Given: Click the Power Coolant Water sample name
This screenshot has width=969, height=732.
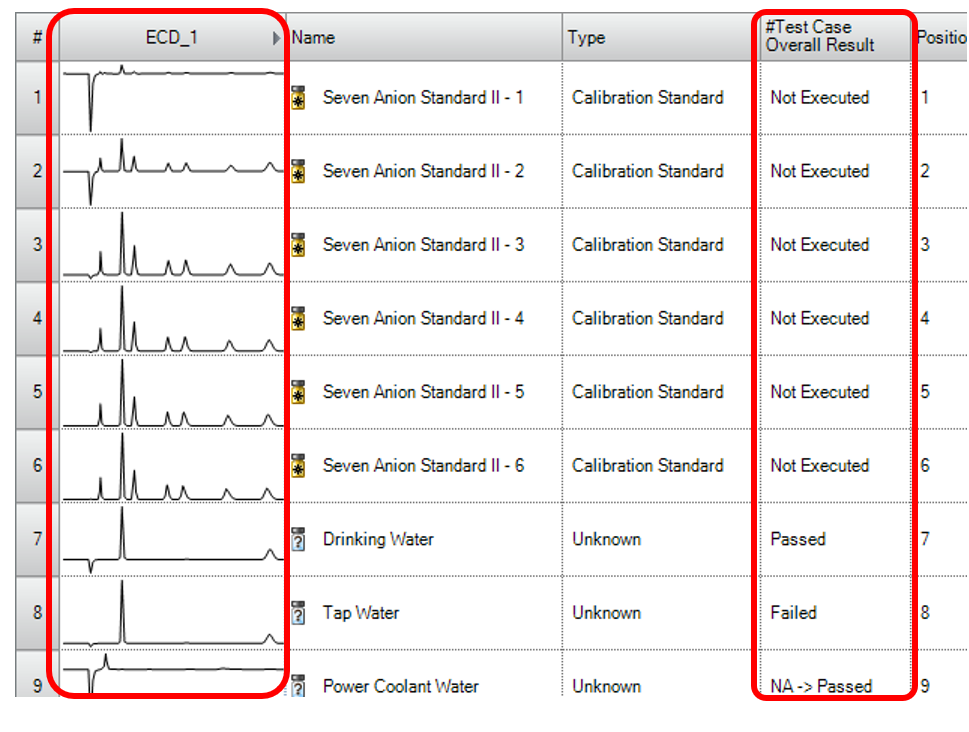Looking at the screenshot, I should tap(400, 687).
